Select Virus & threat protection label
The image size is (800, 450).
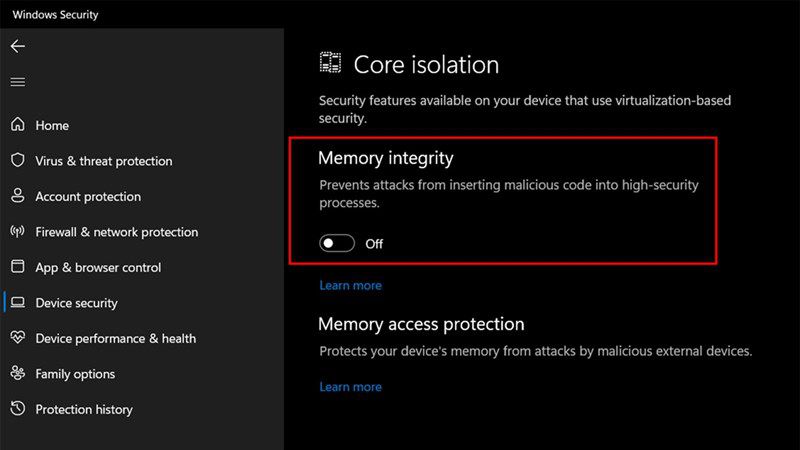click(104, 161)
